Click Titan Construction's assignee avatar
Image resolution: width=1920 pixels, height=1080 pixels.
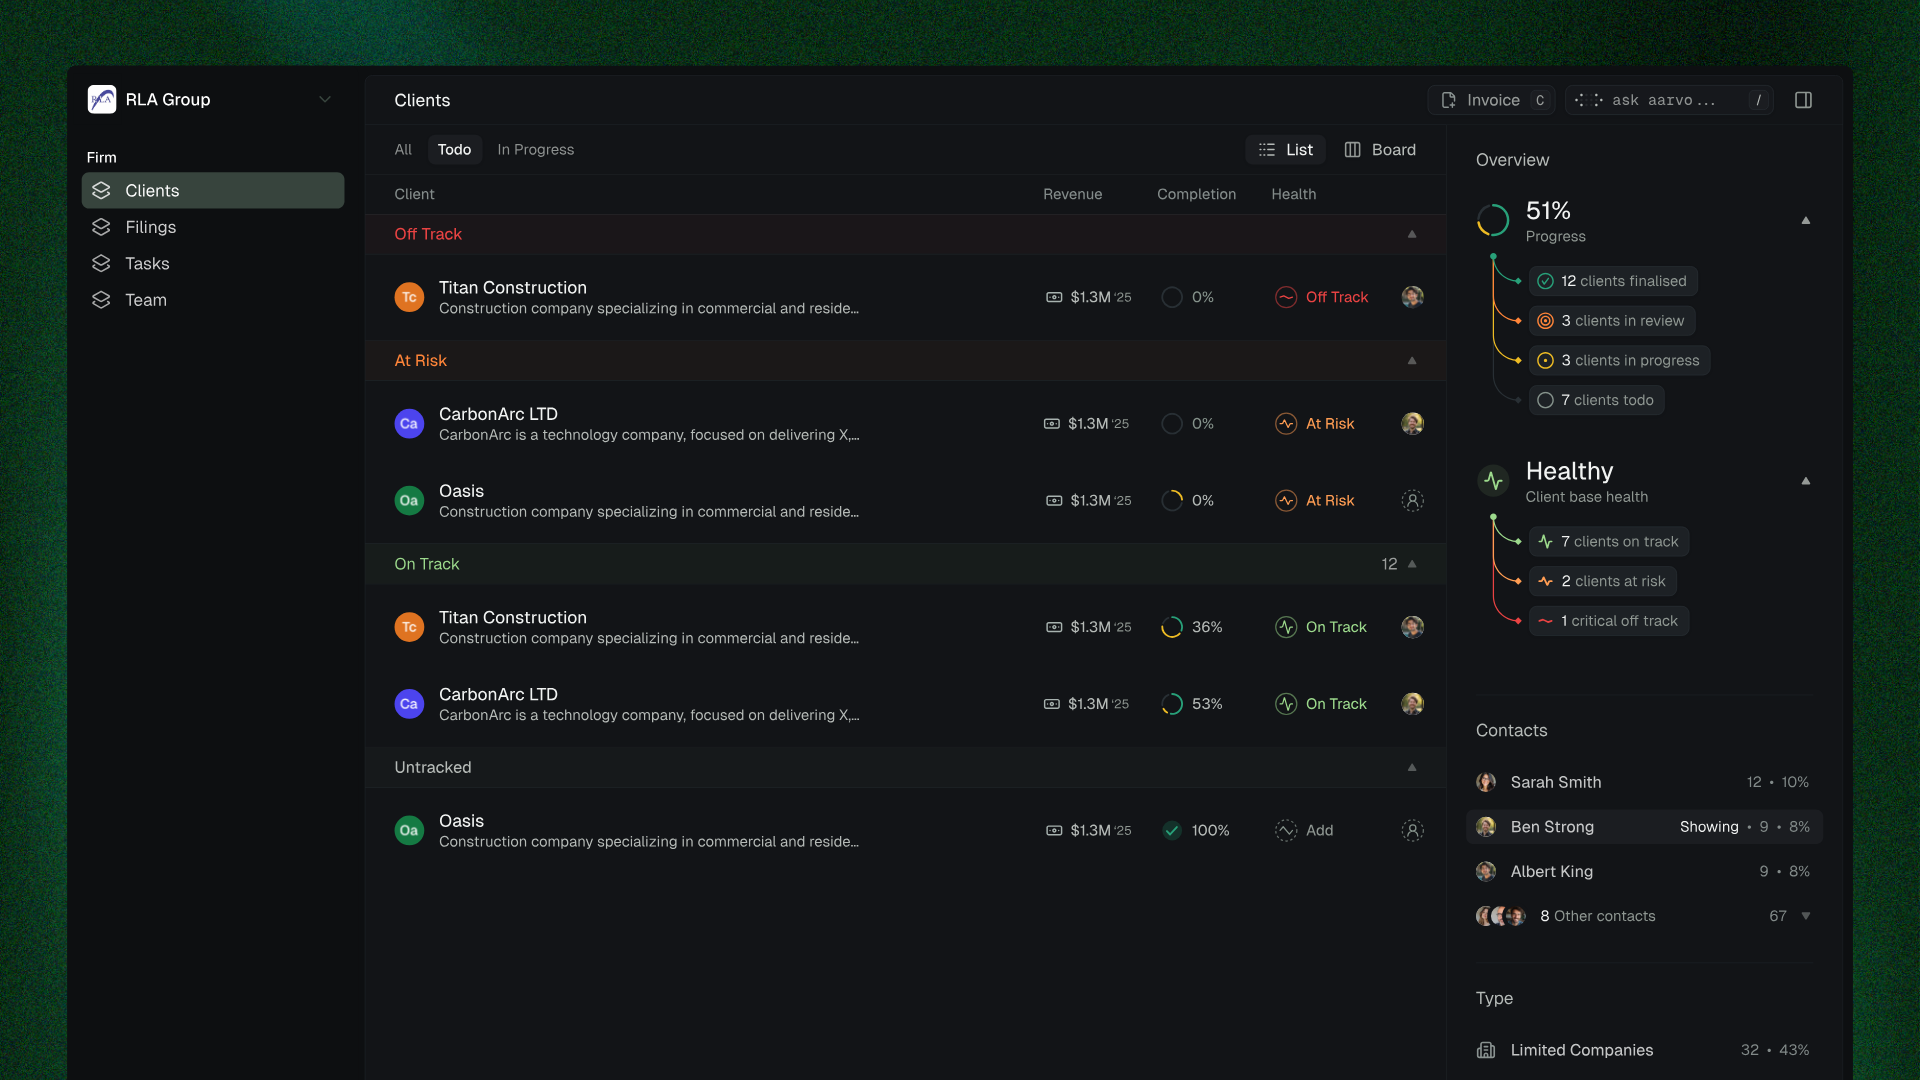[x=1413, y=296]
